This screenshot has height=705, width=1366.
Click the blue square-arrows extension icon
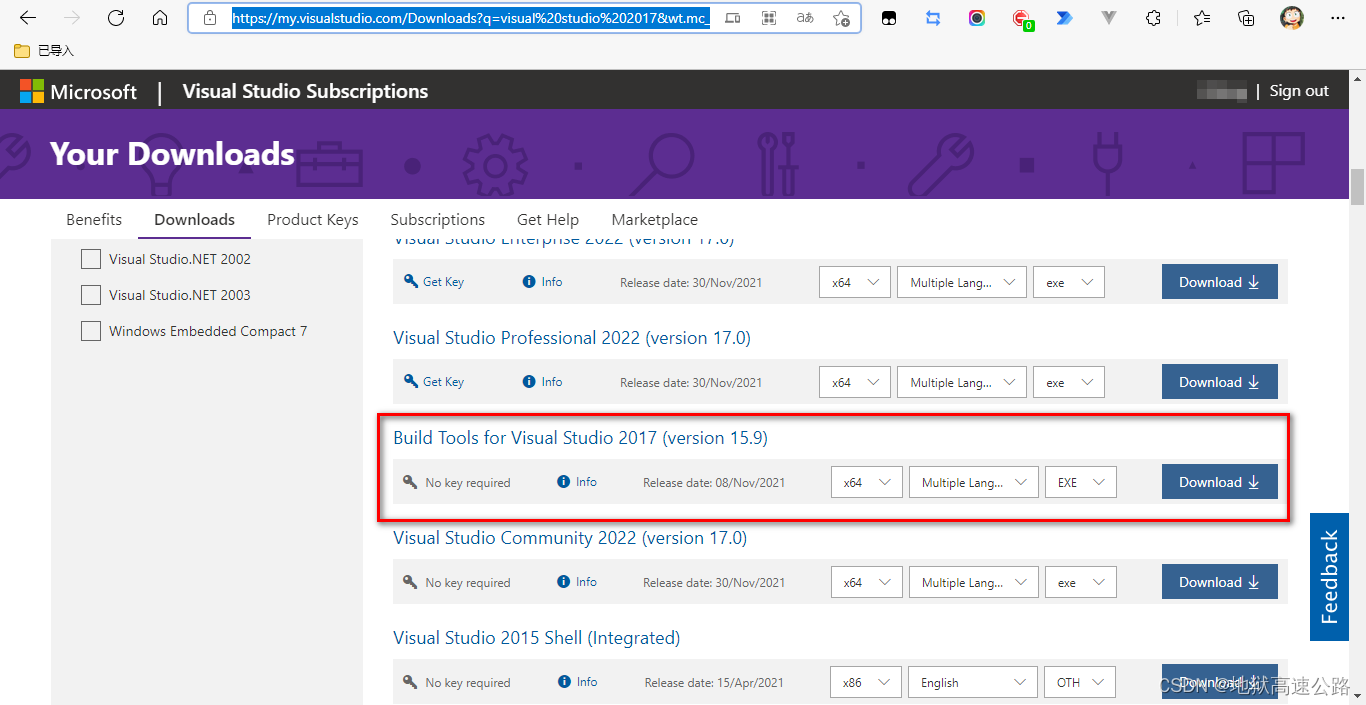[x=933, y=18]
